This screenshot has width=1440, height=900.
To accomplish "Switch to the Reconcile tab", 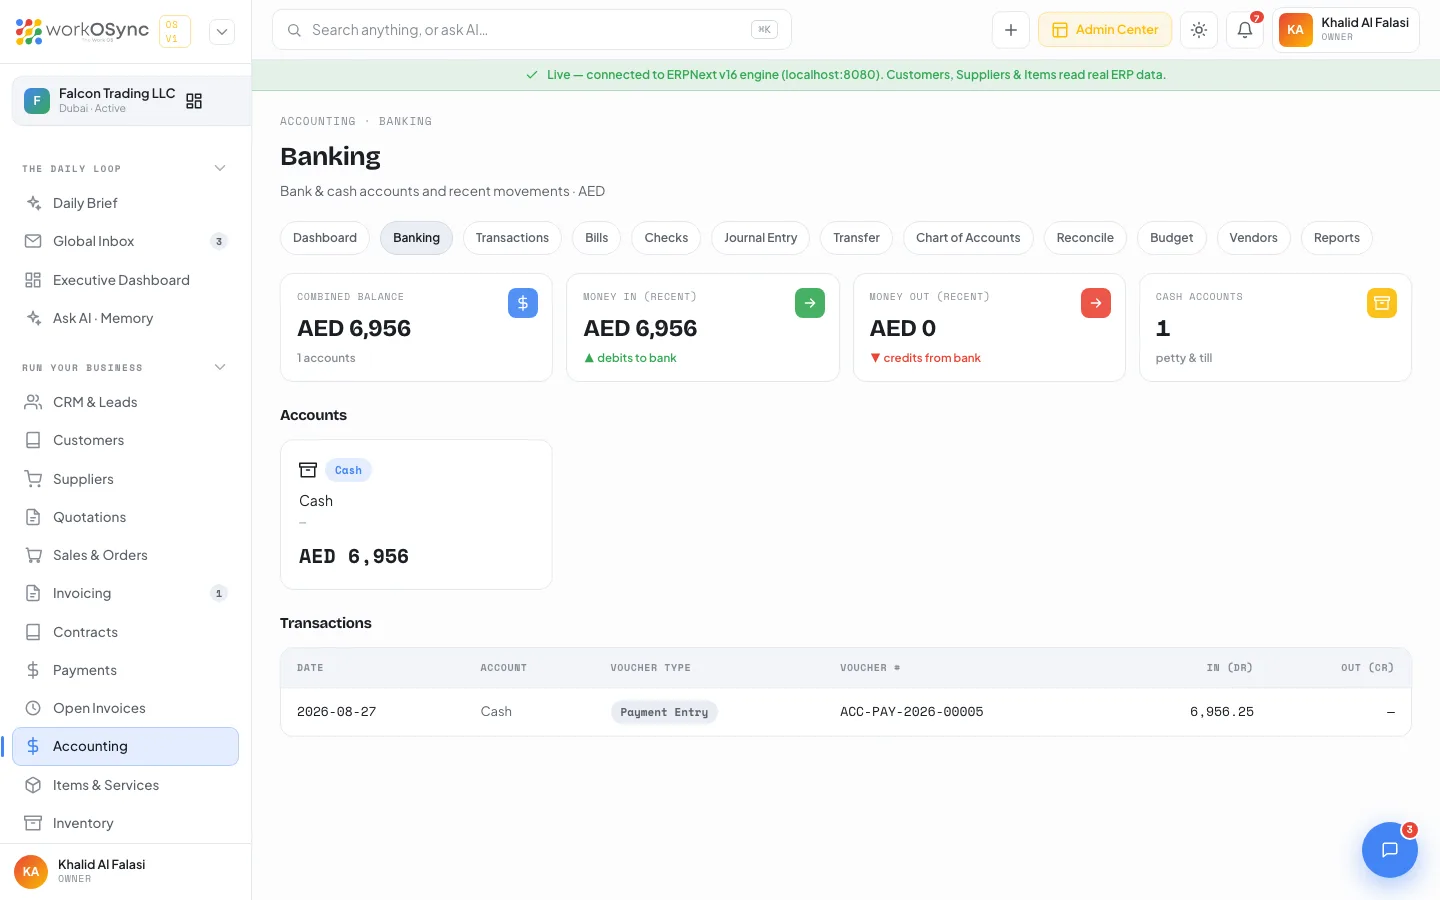I will [1085, 238].
